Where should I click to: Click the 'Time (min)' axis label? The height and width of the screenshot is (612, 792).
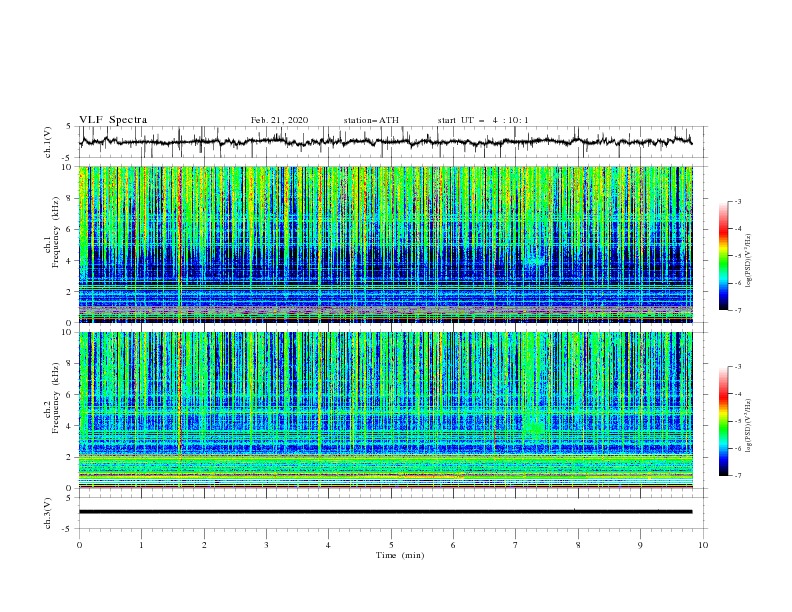pos(400,555)
